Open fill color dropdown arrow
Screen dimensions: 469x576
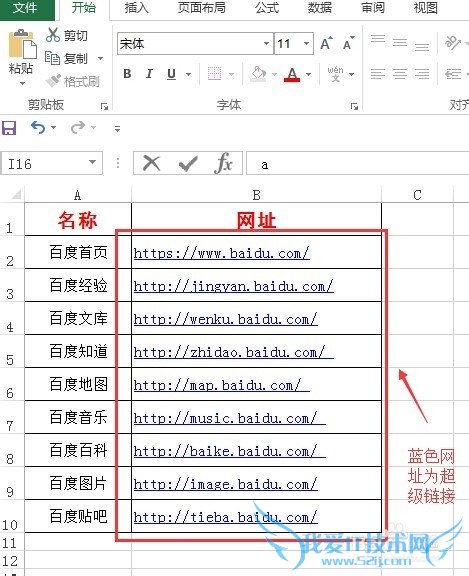274,75
